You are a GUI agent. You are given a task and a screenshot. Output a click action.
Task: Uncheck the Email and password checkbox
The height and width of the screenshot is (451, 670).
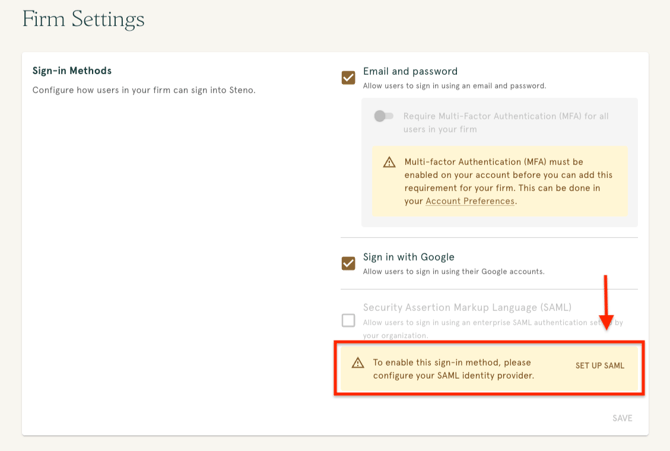348,77
